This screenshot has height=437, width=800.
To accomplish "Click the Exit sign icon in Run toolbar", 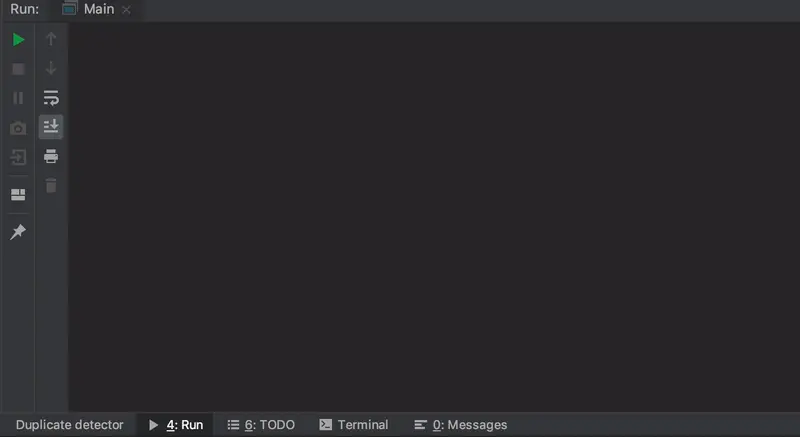I will click(18, 157).
